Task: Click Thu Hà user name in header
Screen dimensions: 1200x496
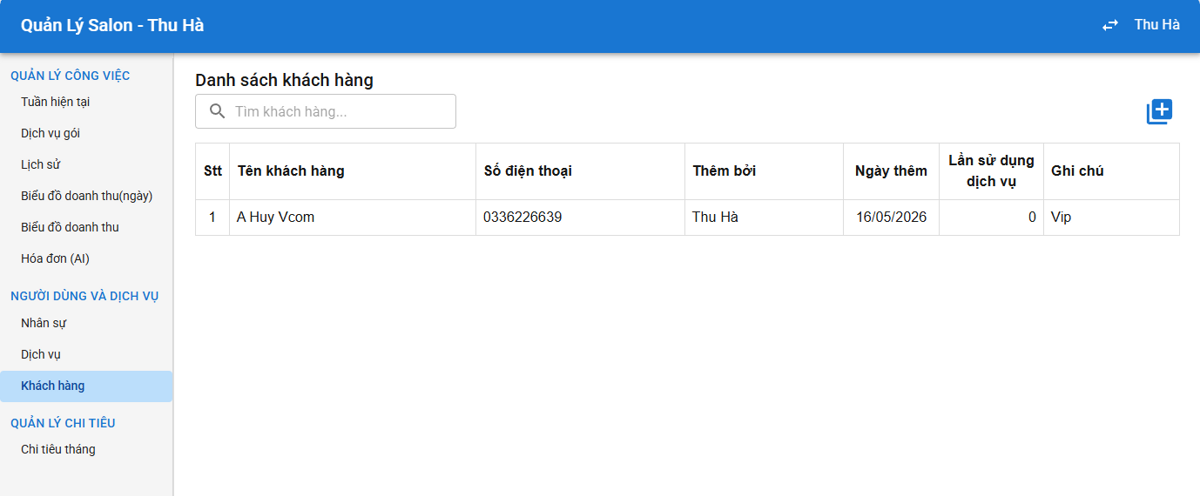Action: (1157, 25)
